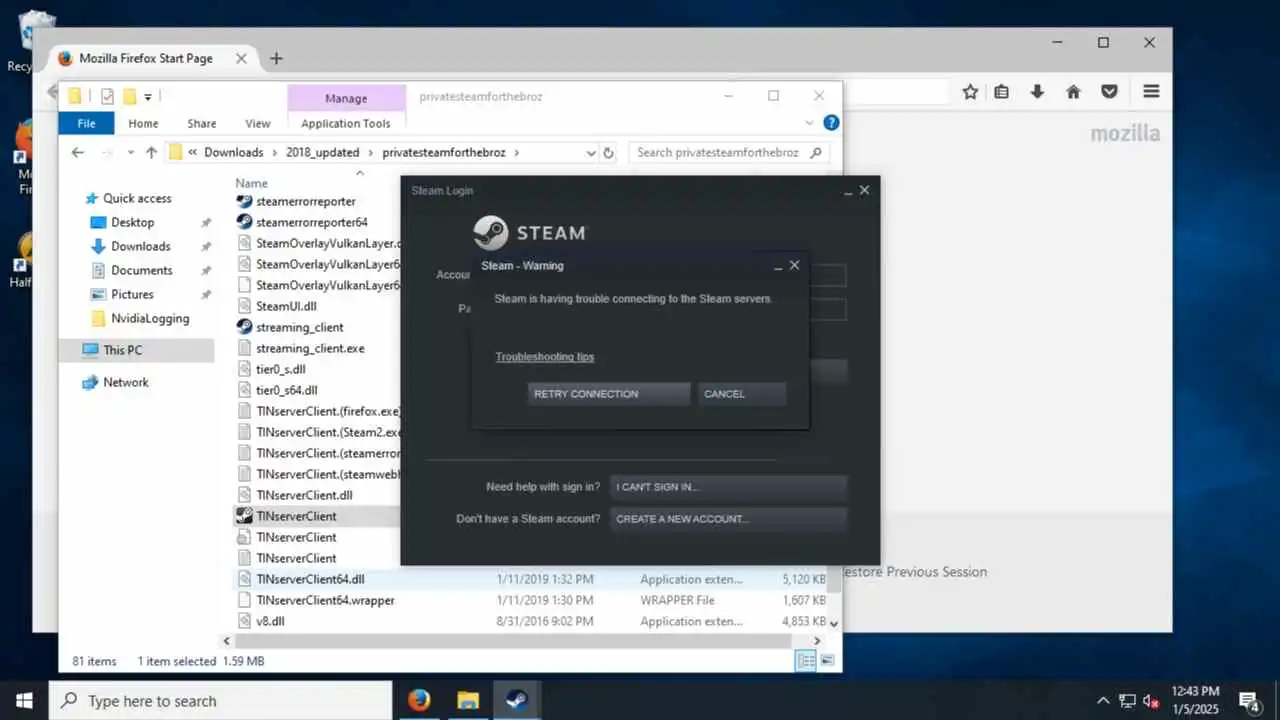The height and width of the screenshot is (720, 1280).
Task: Open Firefox downloads arrow icon
Action: tap(1037, 92)
